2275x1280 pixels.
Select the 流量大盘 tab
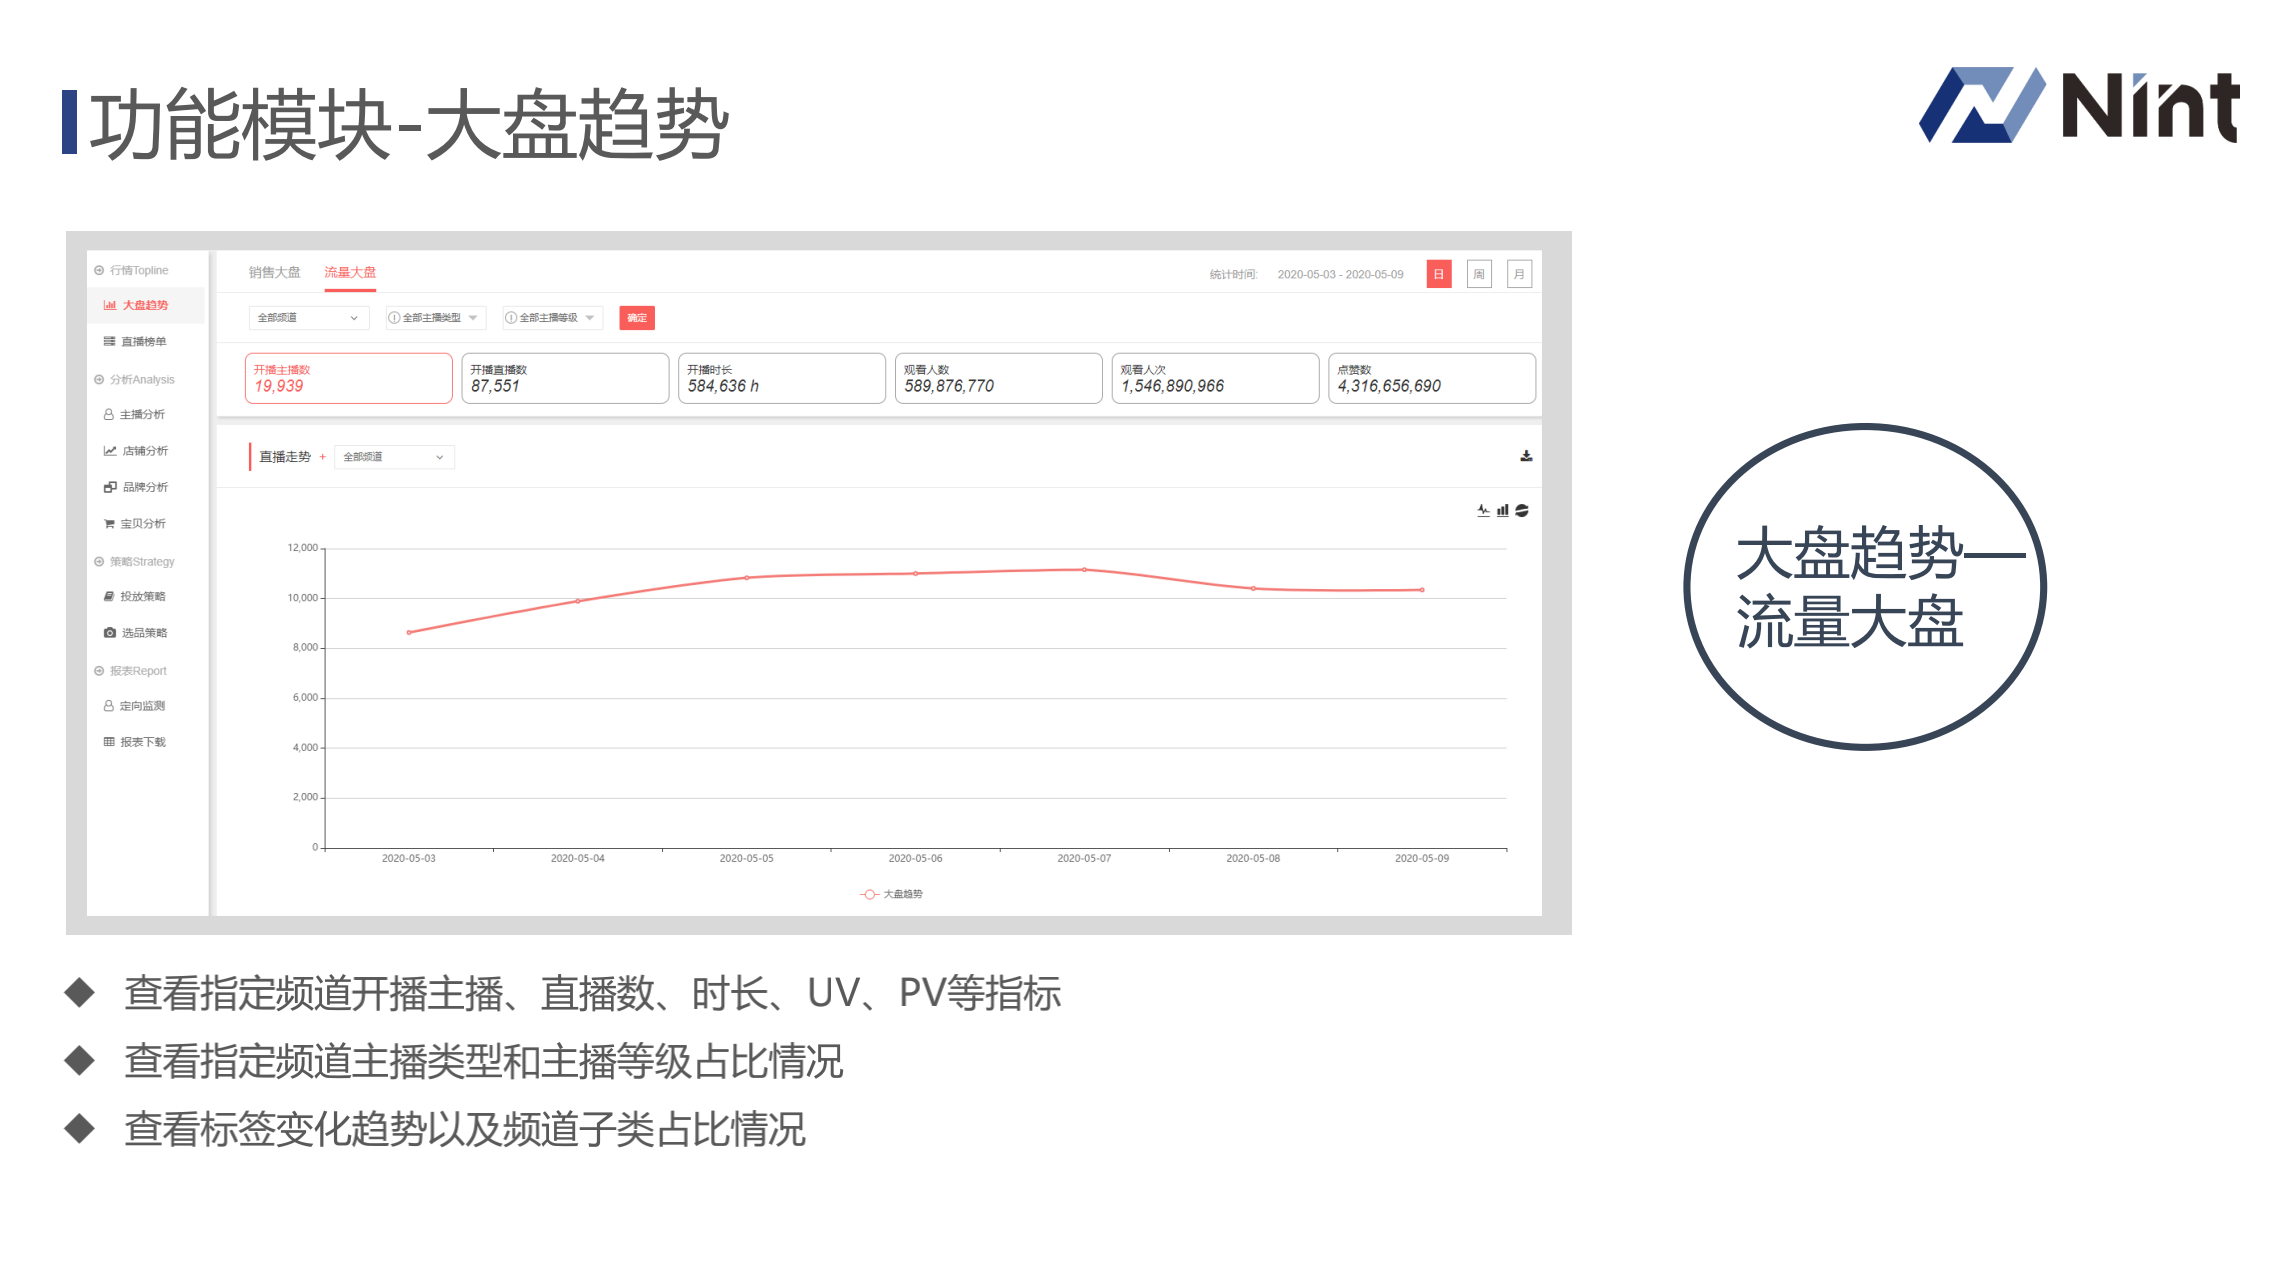tap(349, 272)
